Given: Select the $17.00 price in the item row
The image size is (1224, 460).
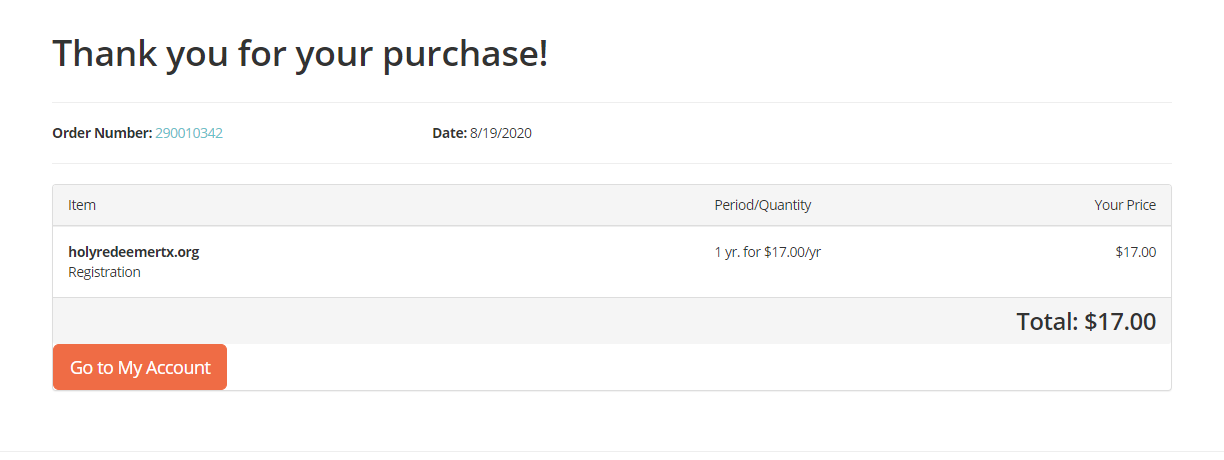Looking at the screenshot, I should pos(1135,252).
